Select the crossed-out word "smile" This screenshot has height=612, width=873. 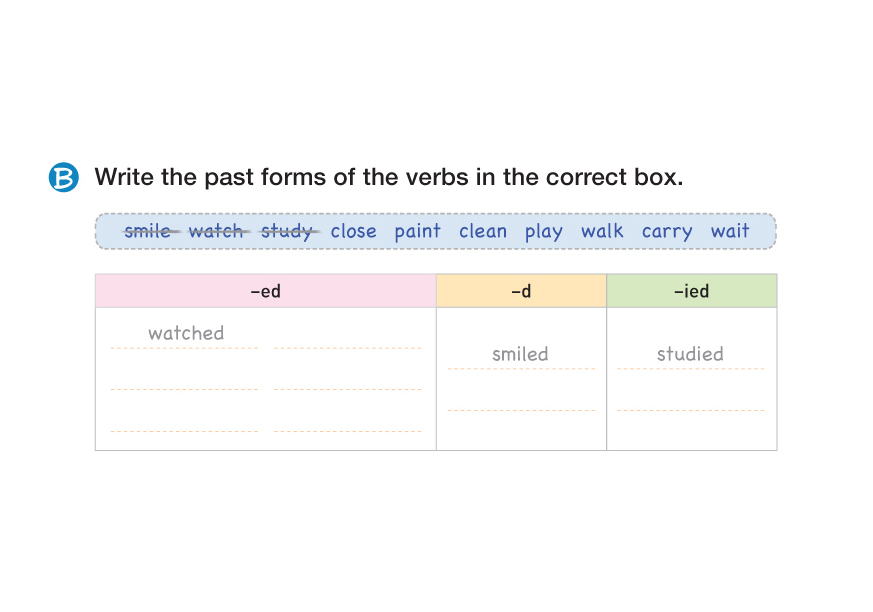tap(148, 231)
